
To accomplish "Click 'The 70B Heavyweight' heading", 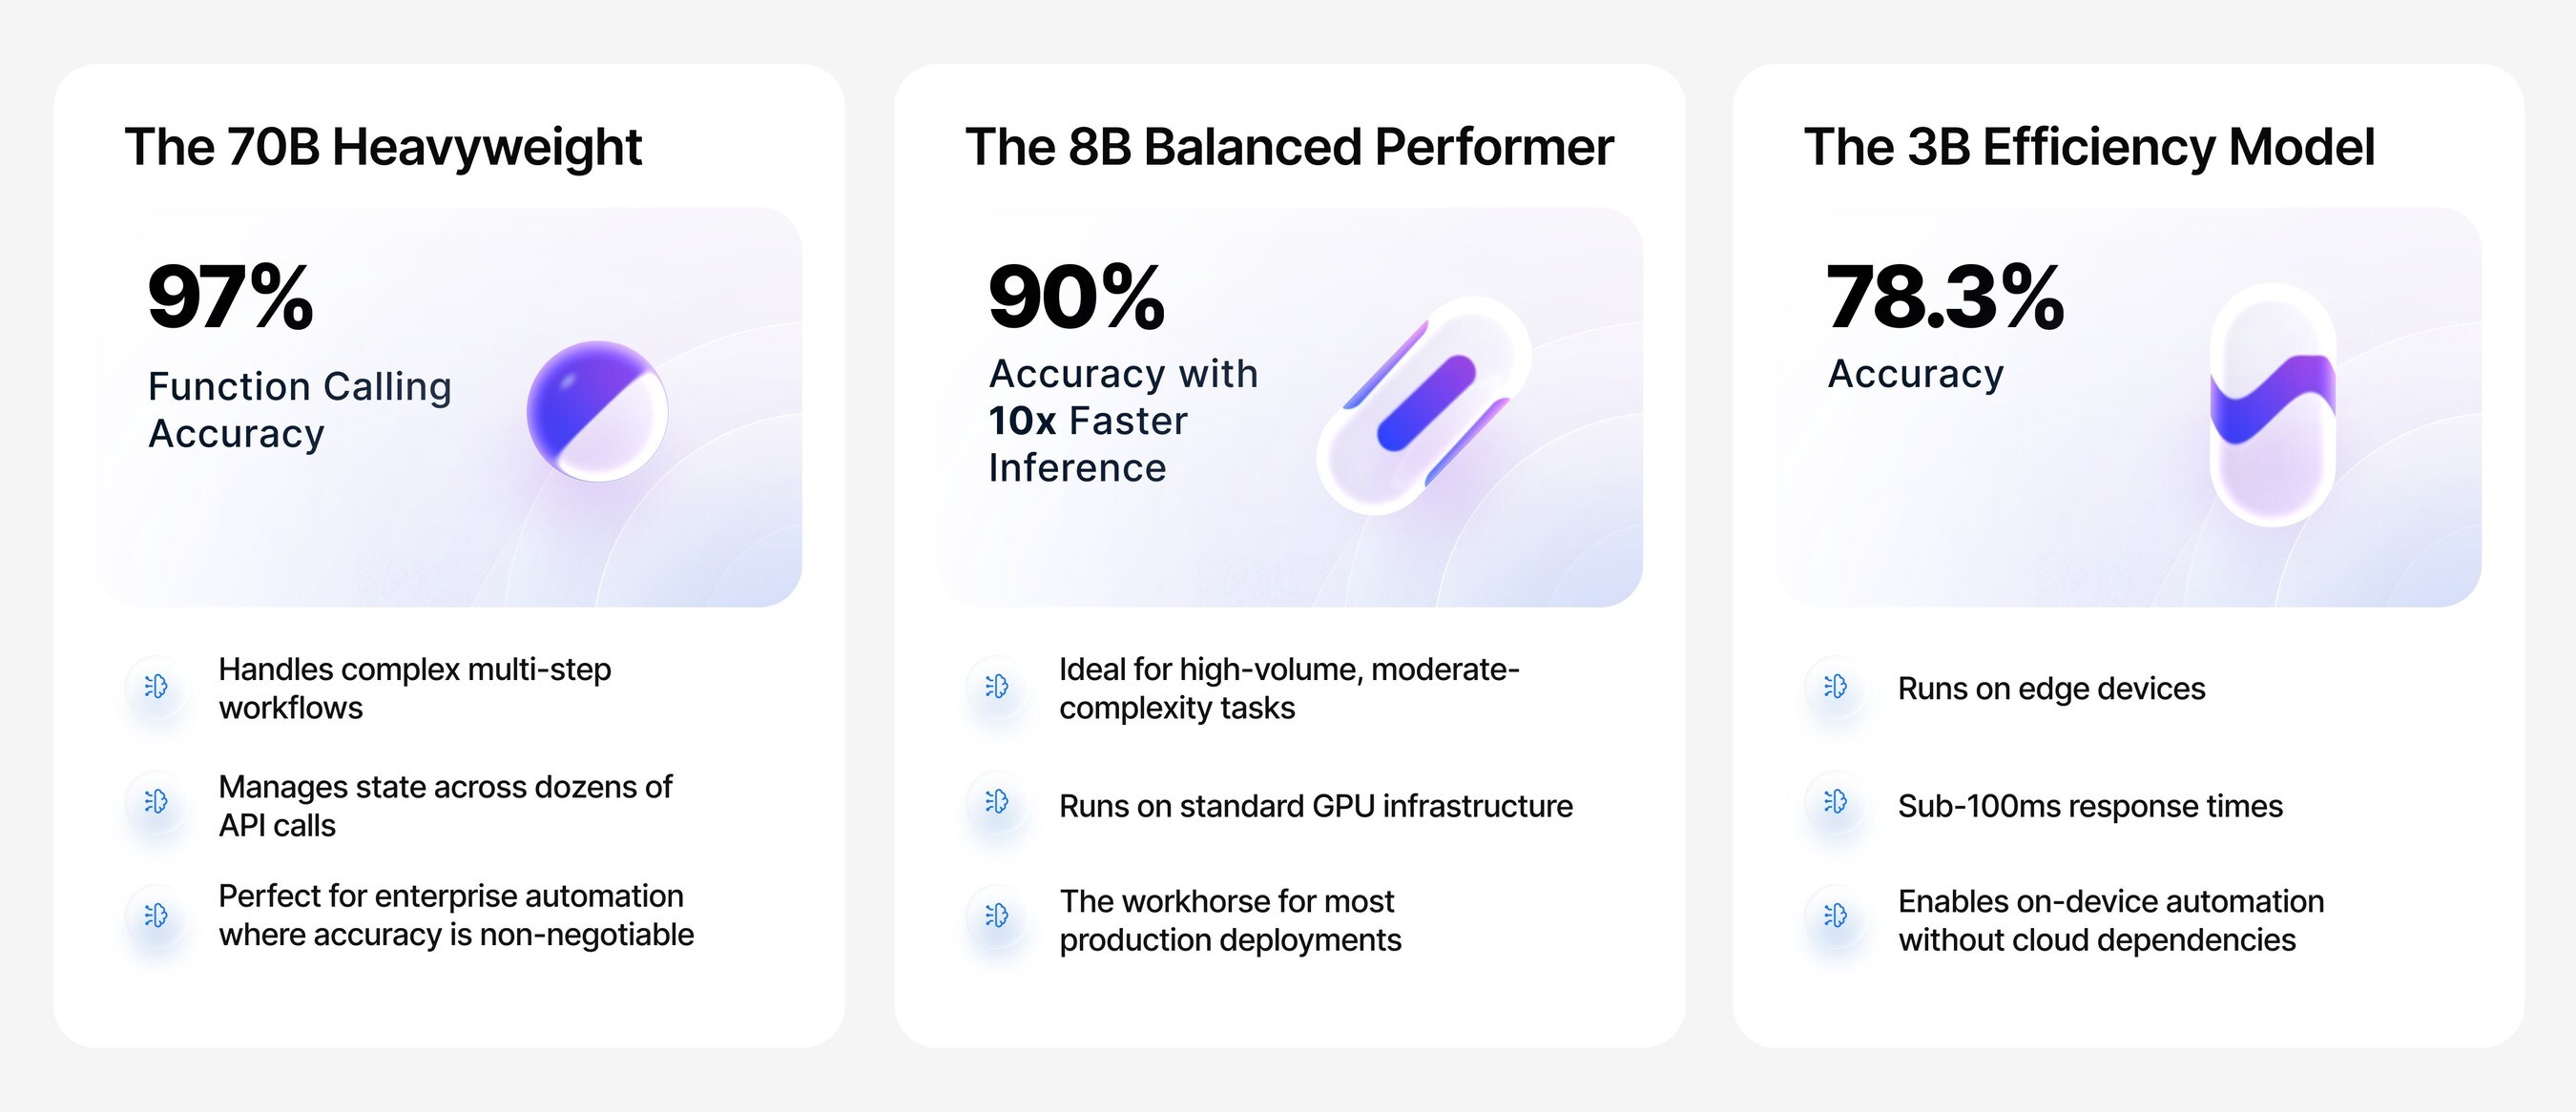I will click(383, 148).
